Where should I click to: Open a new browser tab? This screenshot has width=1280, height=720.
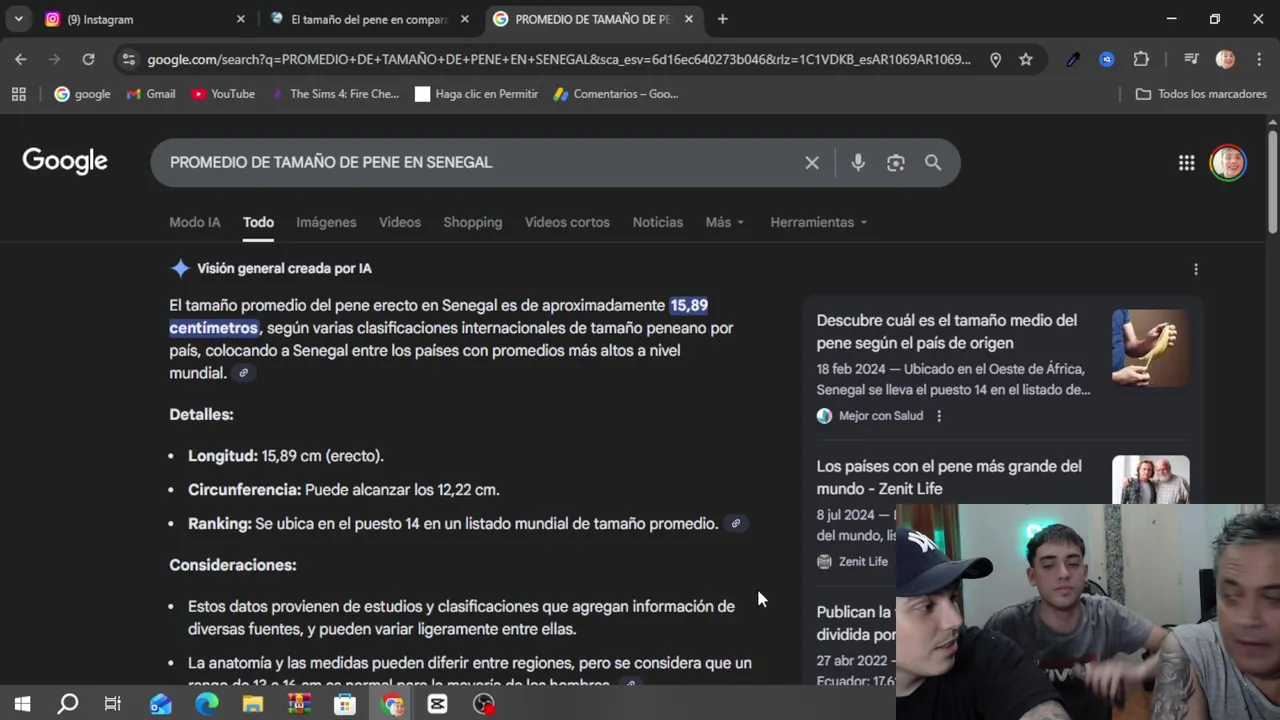(722, 19)
